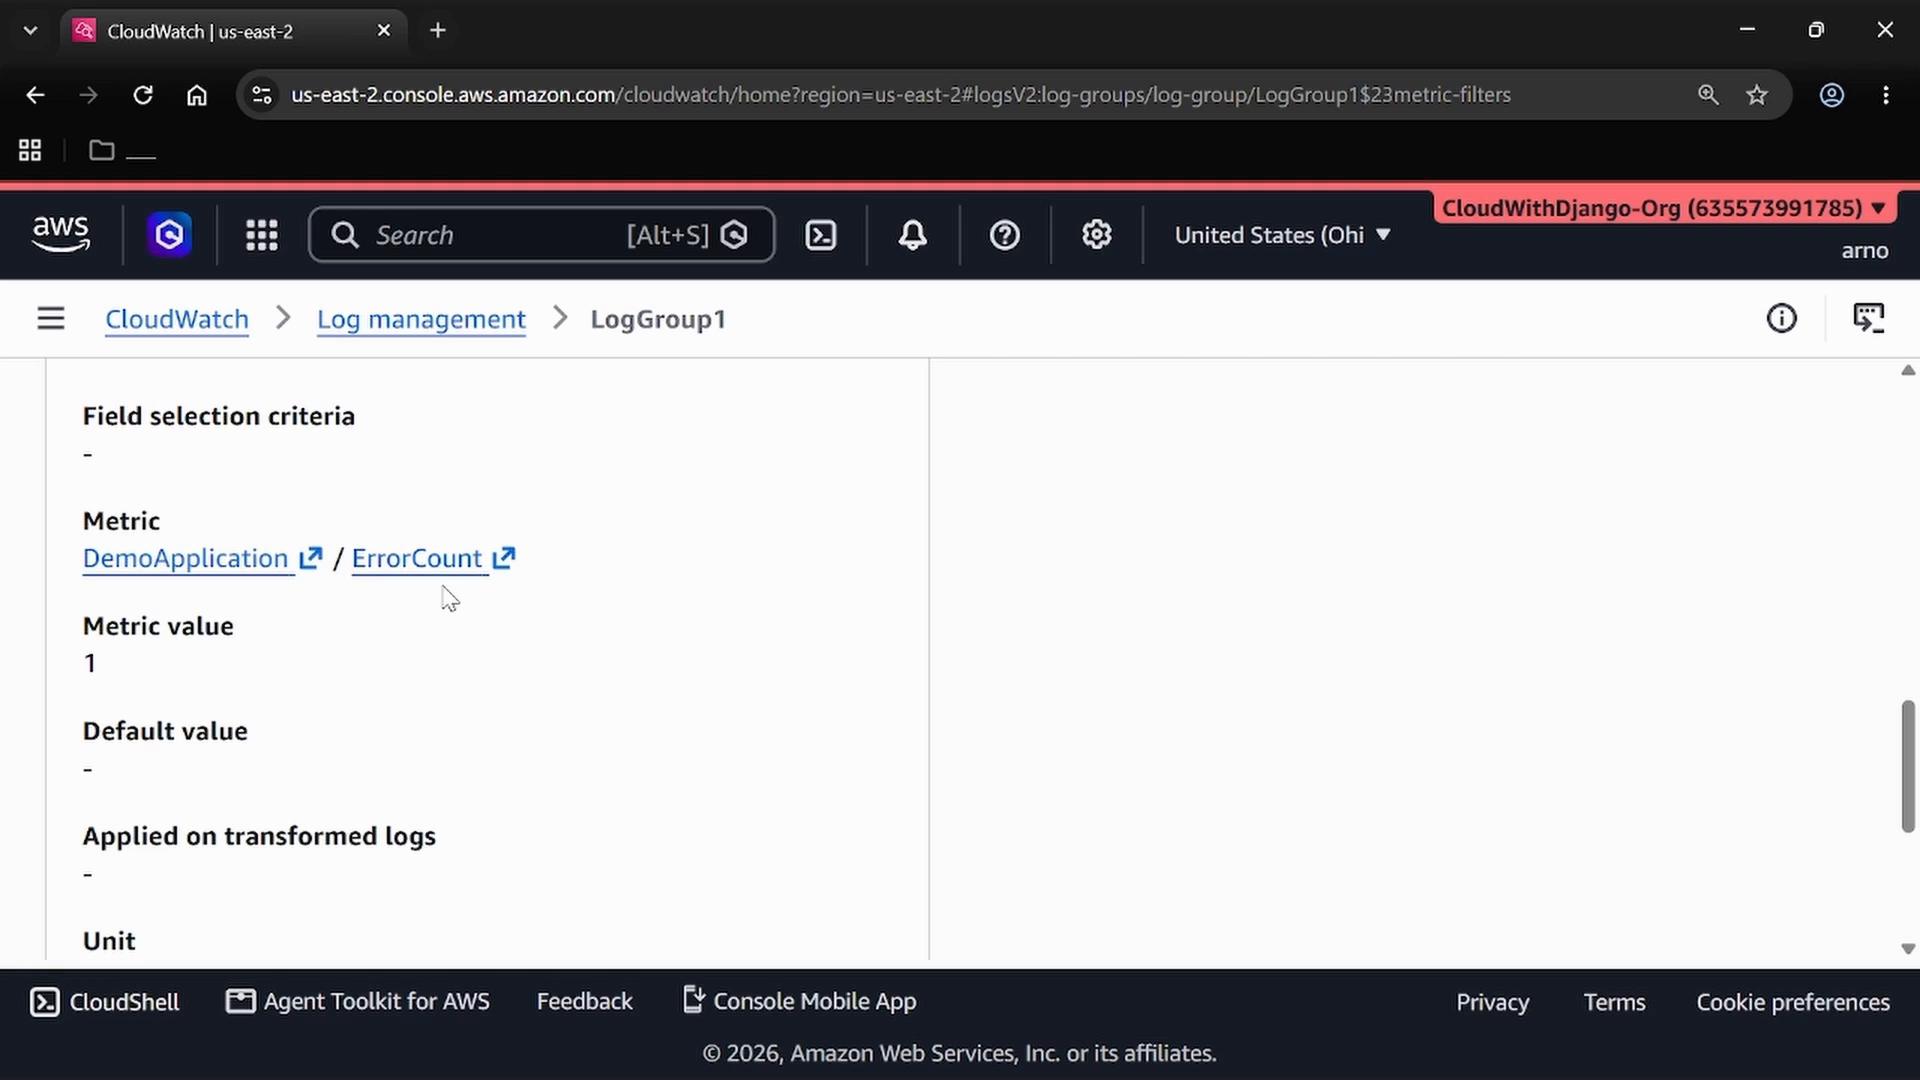This screenshot has width=1920, height=1080.
Task: Expand the CloudWithDjango-Org account menu
Action: [1664, 208]
